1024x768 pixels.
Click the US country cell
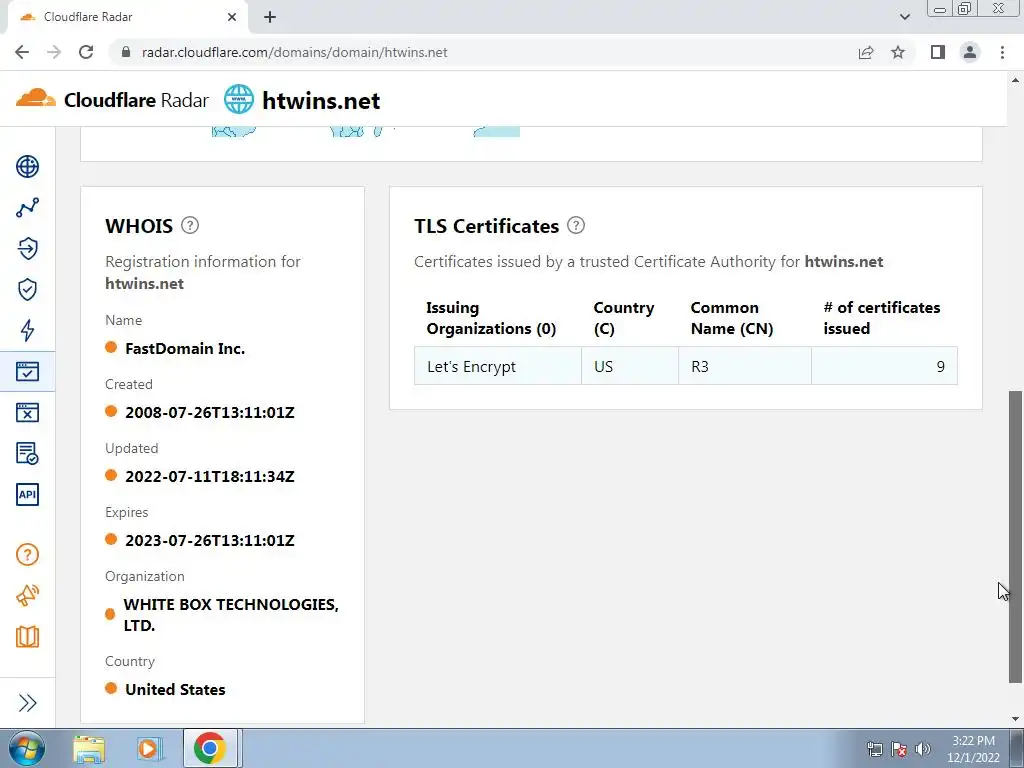point(630,366)
